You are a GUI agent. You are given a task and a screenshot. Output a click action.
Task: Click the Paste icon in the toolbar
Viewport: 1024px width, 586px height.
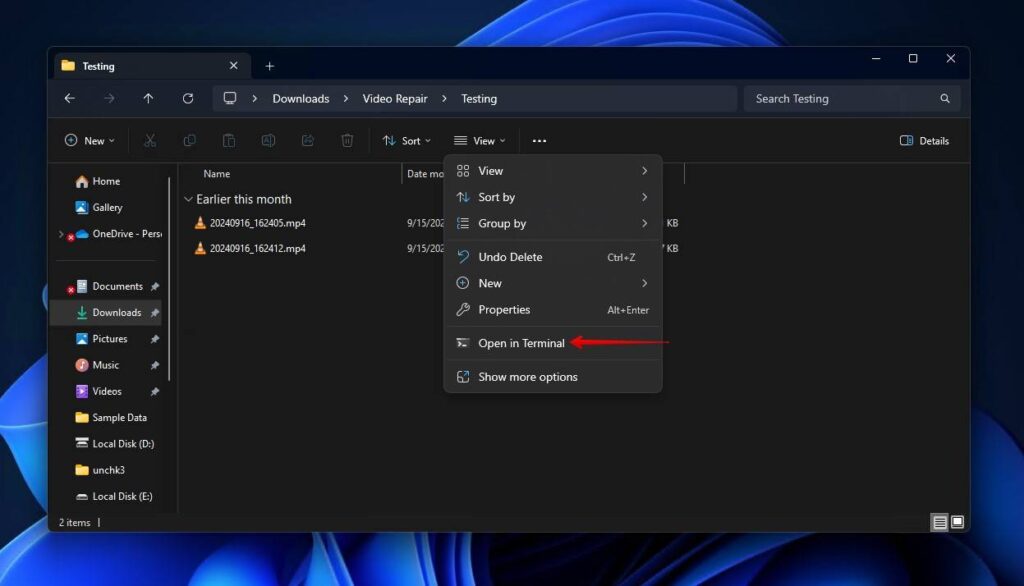coord(228,140)
